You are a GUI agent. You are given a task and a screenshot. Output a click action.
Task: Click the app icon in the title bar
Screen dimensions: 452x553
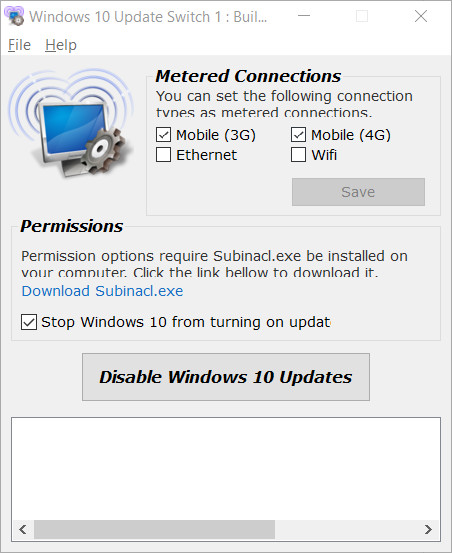tap(14, 16)
